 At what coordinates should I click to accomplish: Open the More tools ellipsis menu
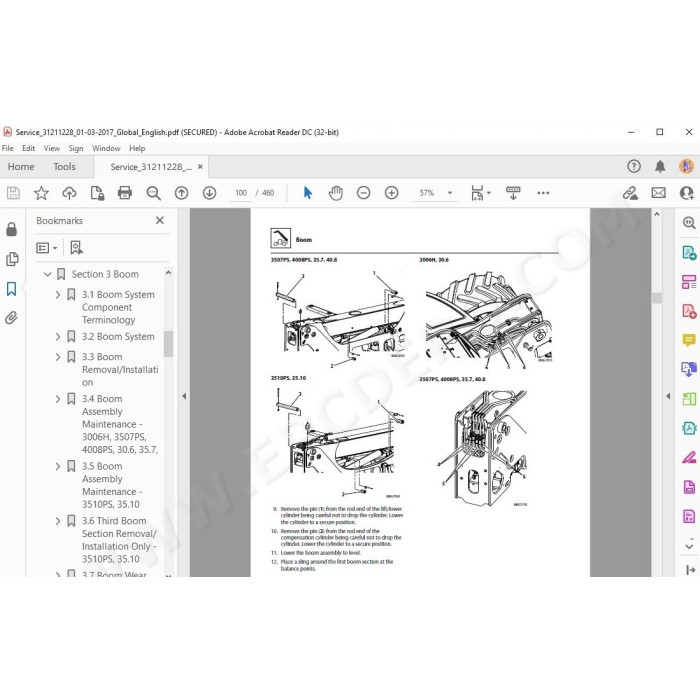pos(543,193)
